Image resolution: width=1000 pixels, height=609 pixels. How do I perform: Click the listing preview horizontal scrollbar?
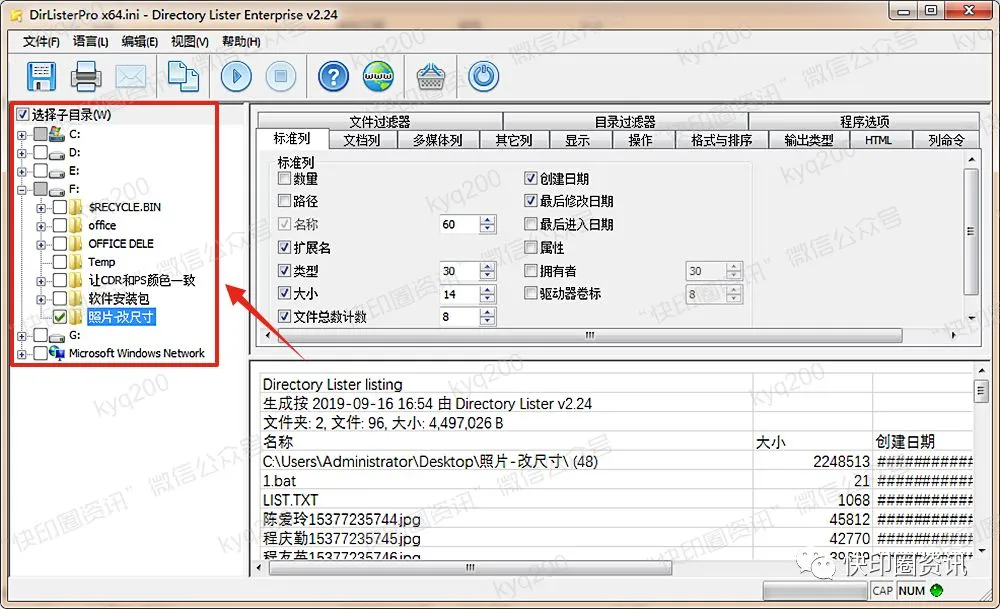[x=471, y=567]
